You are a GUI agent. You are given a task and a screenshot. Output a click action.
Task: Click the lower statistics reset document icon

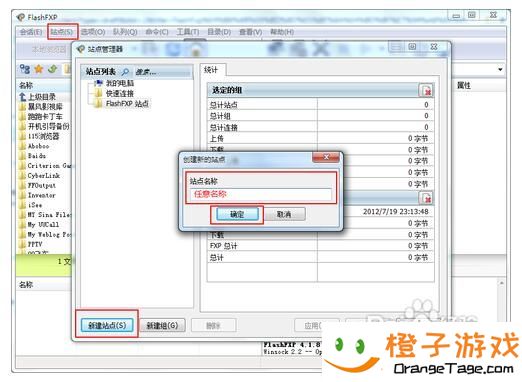426,198
